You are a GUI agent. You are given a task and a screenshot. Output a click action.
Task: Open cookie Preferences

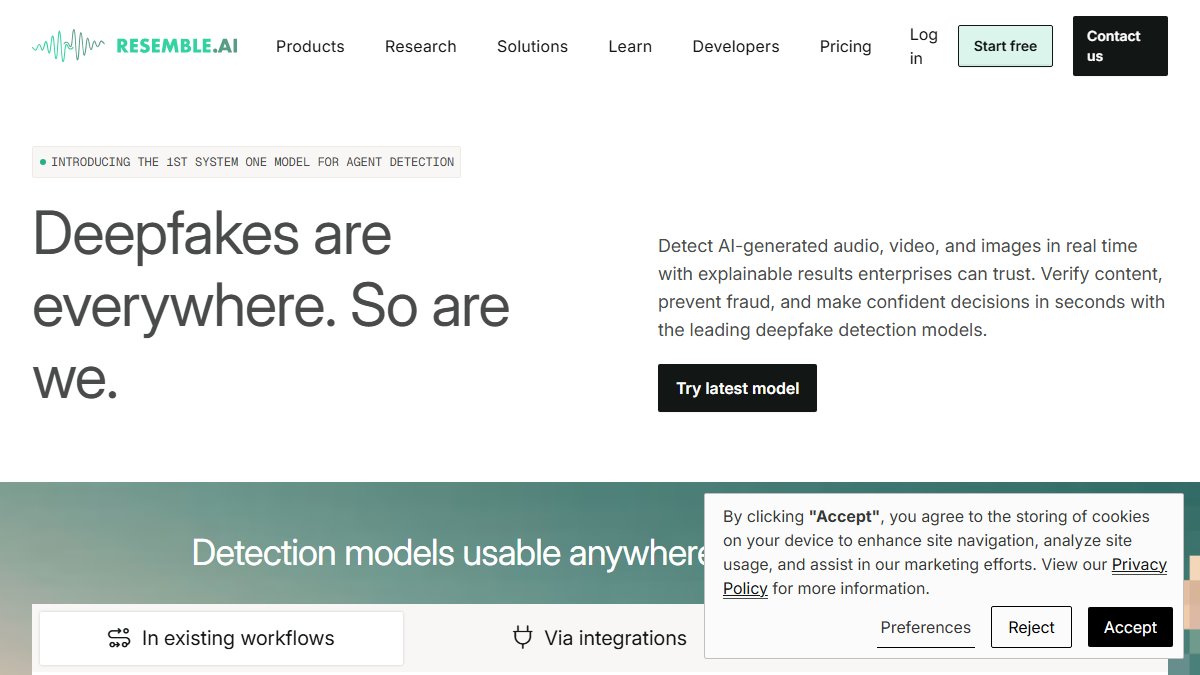pos(925,627)
